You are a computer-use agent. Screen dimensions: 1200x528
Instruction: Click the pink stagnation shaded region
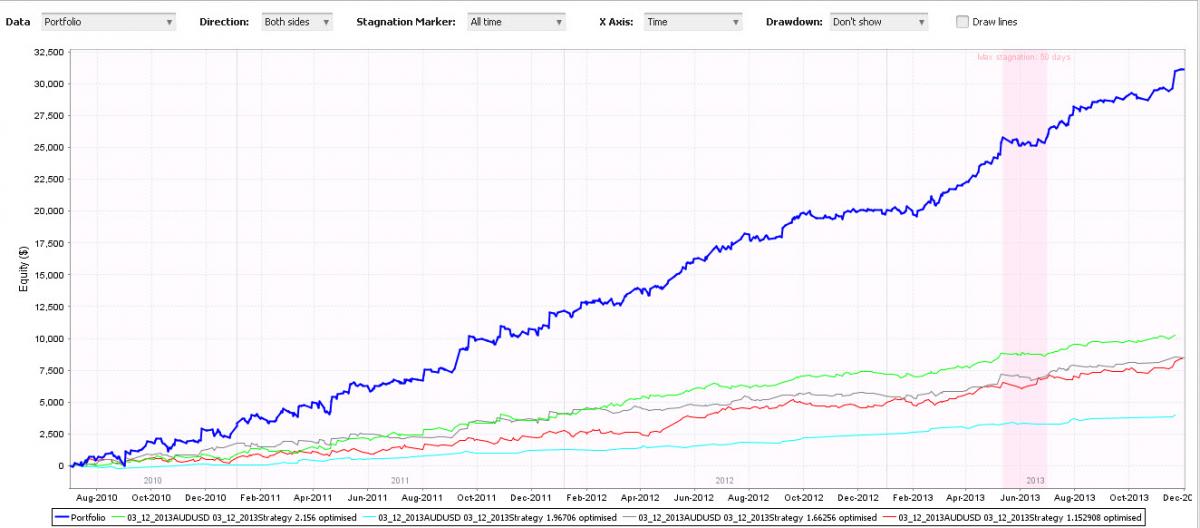click(1024, 270)
